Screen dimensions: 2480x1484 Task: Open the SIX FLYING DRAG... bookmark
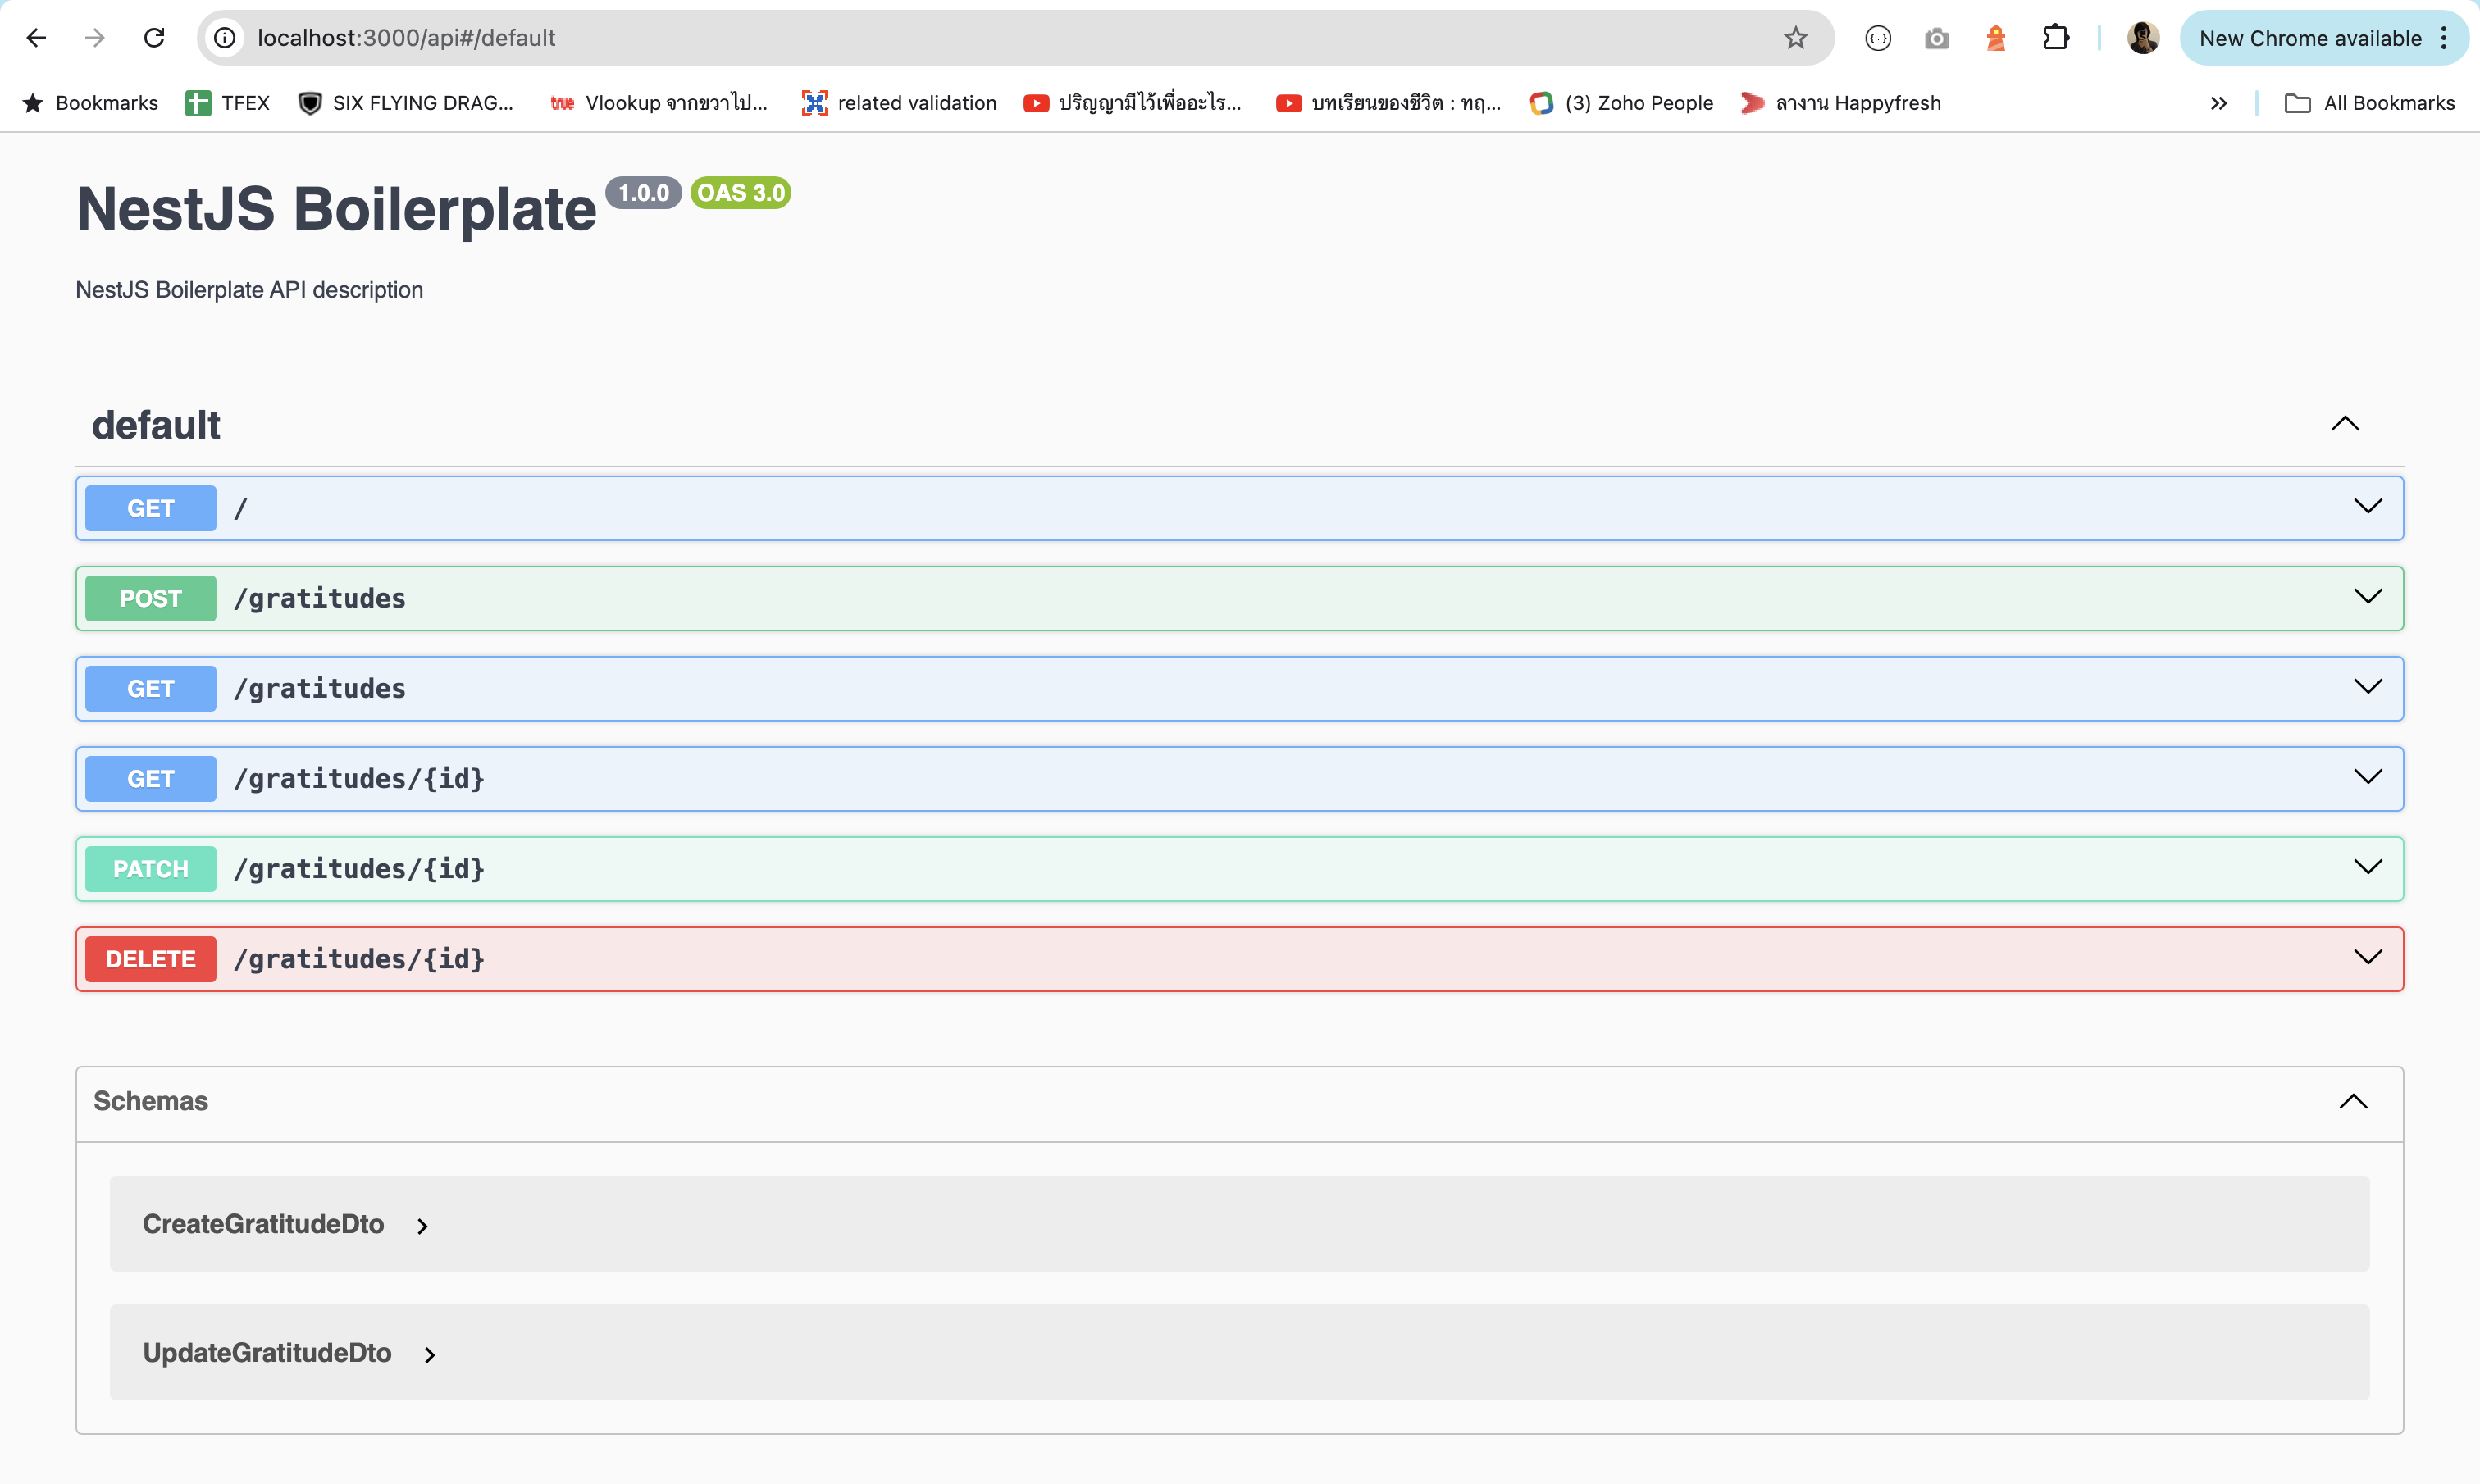(x=406, y=103)
